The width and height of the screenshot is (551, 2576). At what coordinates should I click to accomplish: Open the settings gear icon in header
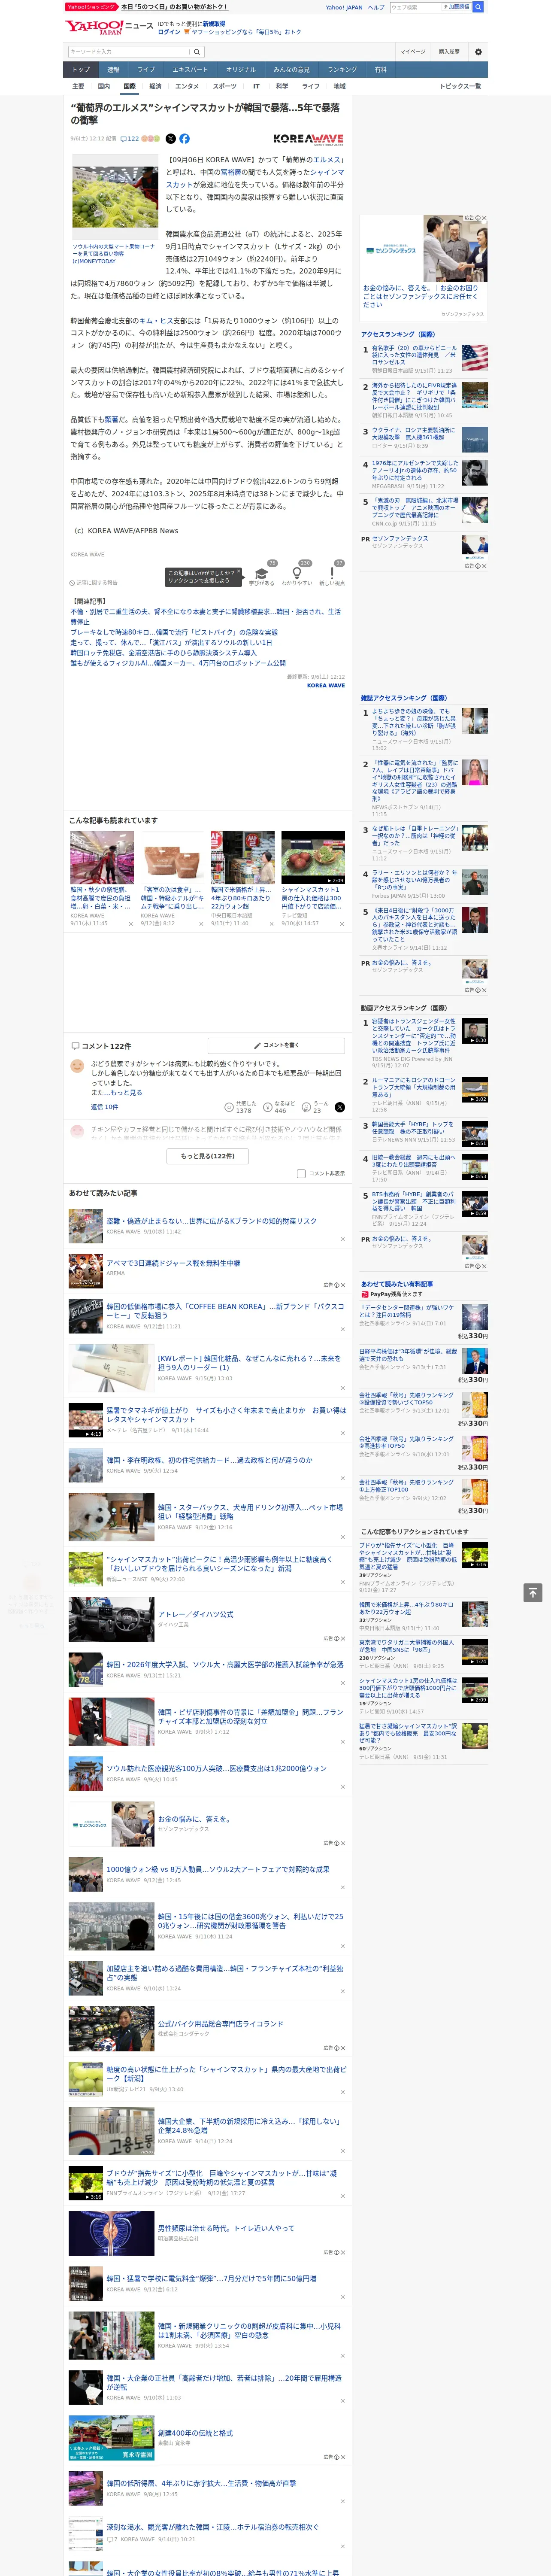pyautogui.click(x=477, y=52)
